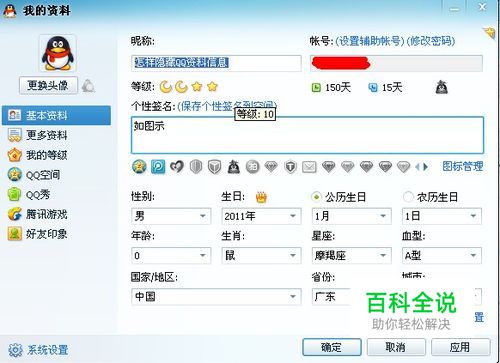Click the QQ penguin icon in title bar
Viewport: 500px width, 363px height.
pyautogui.click(x=10, y=10)
